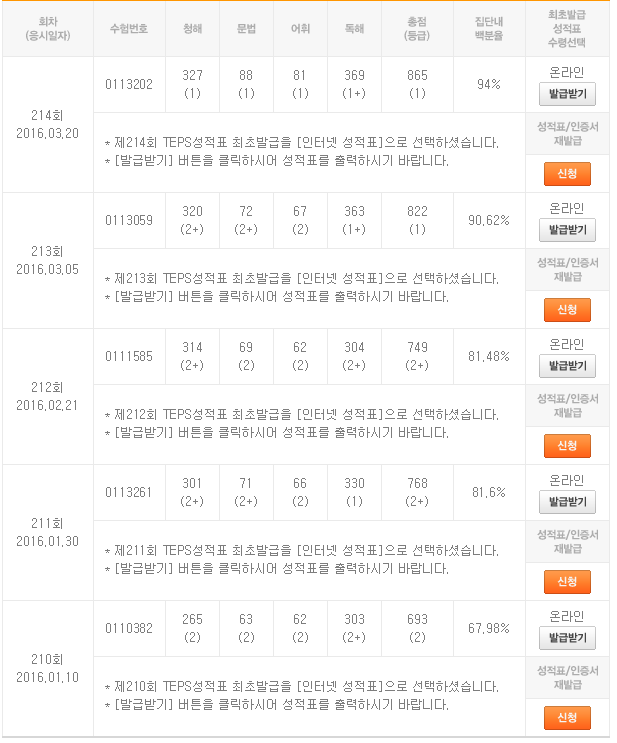Click orange 신청 button for 211회 reissue
The width and height of the screenshot is (617, 743).
[x=567, y=582]
